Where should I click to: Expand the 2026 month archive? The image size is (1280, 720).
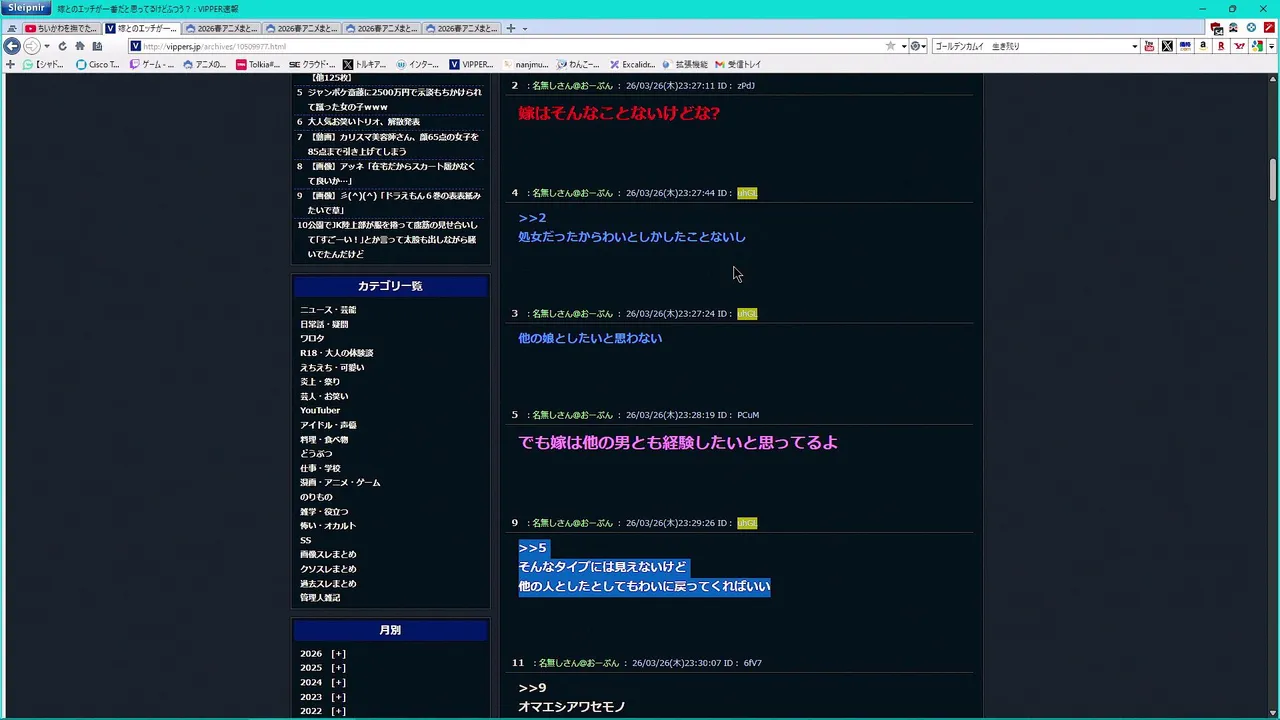(x=338, y=654)
